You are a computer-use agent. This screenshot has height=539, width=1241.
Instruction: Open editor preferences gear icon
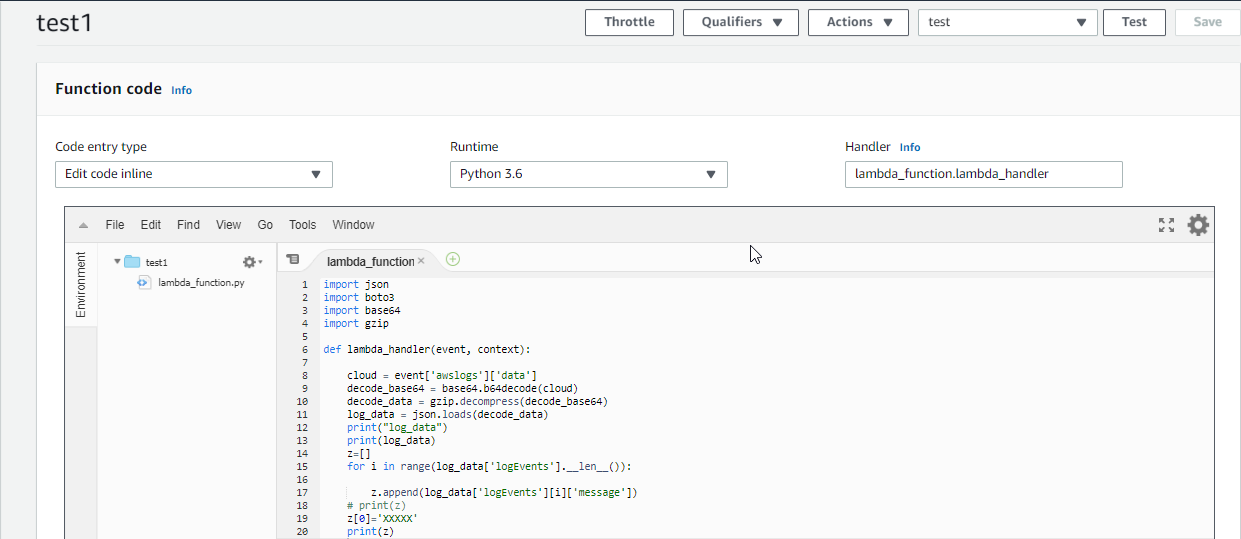pyautogui.click(x=1198, y=225)
